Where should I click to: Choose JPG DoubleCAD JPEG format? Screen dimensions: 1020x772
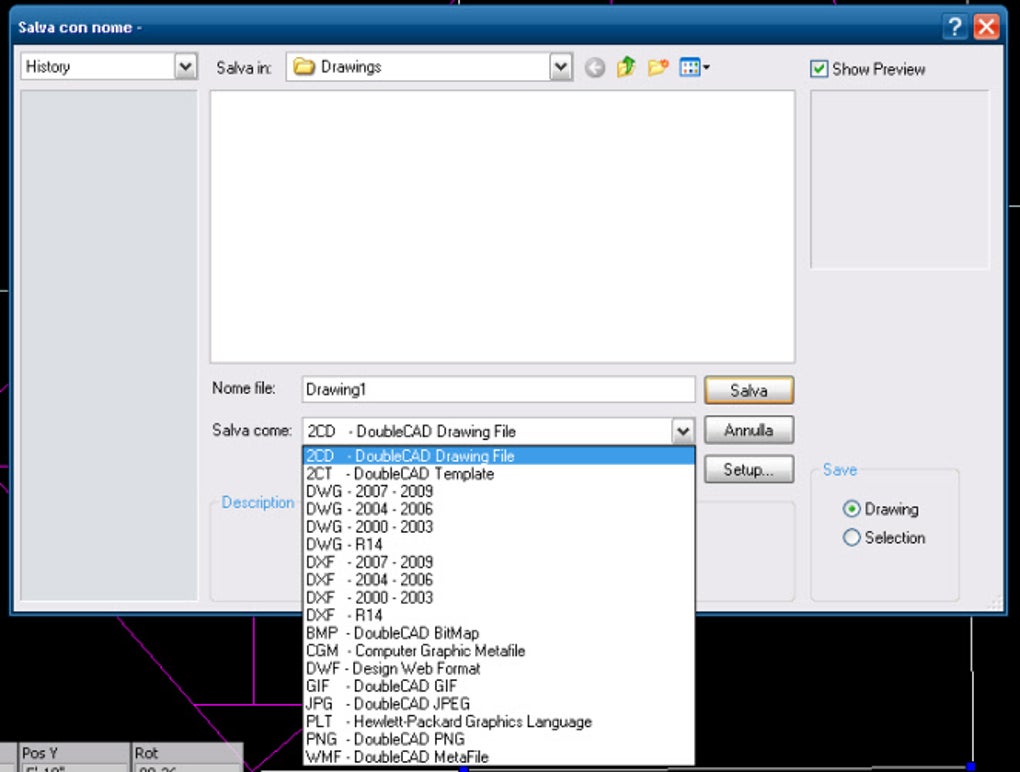pos(499,704)
